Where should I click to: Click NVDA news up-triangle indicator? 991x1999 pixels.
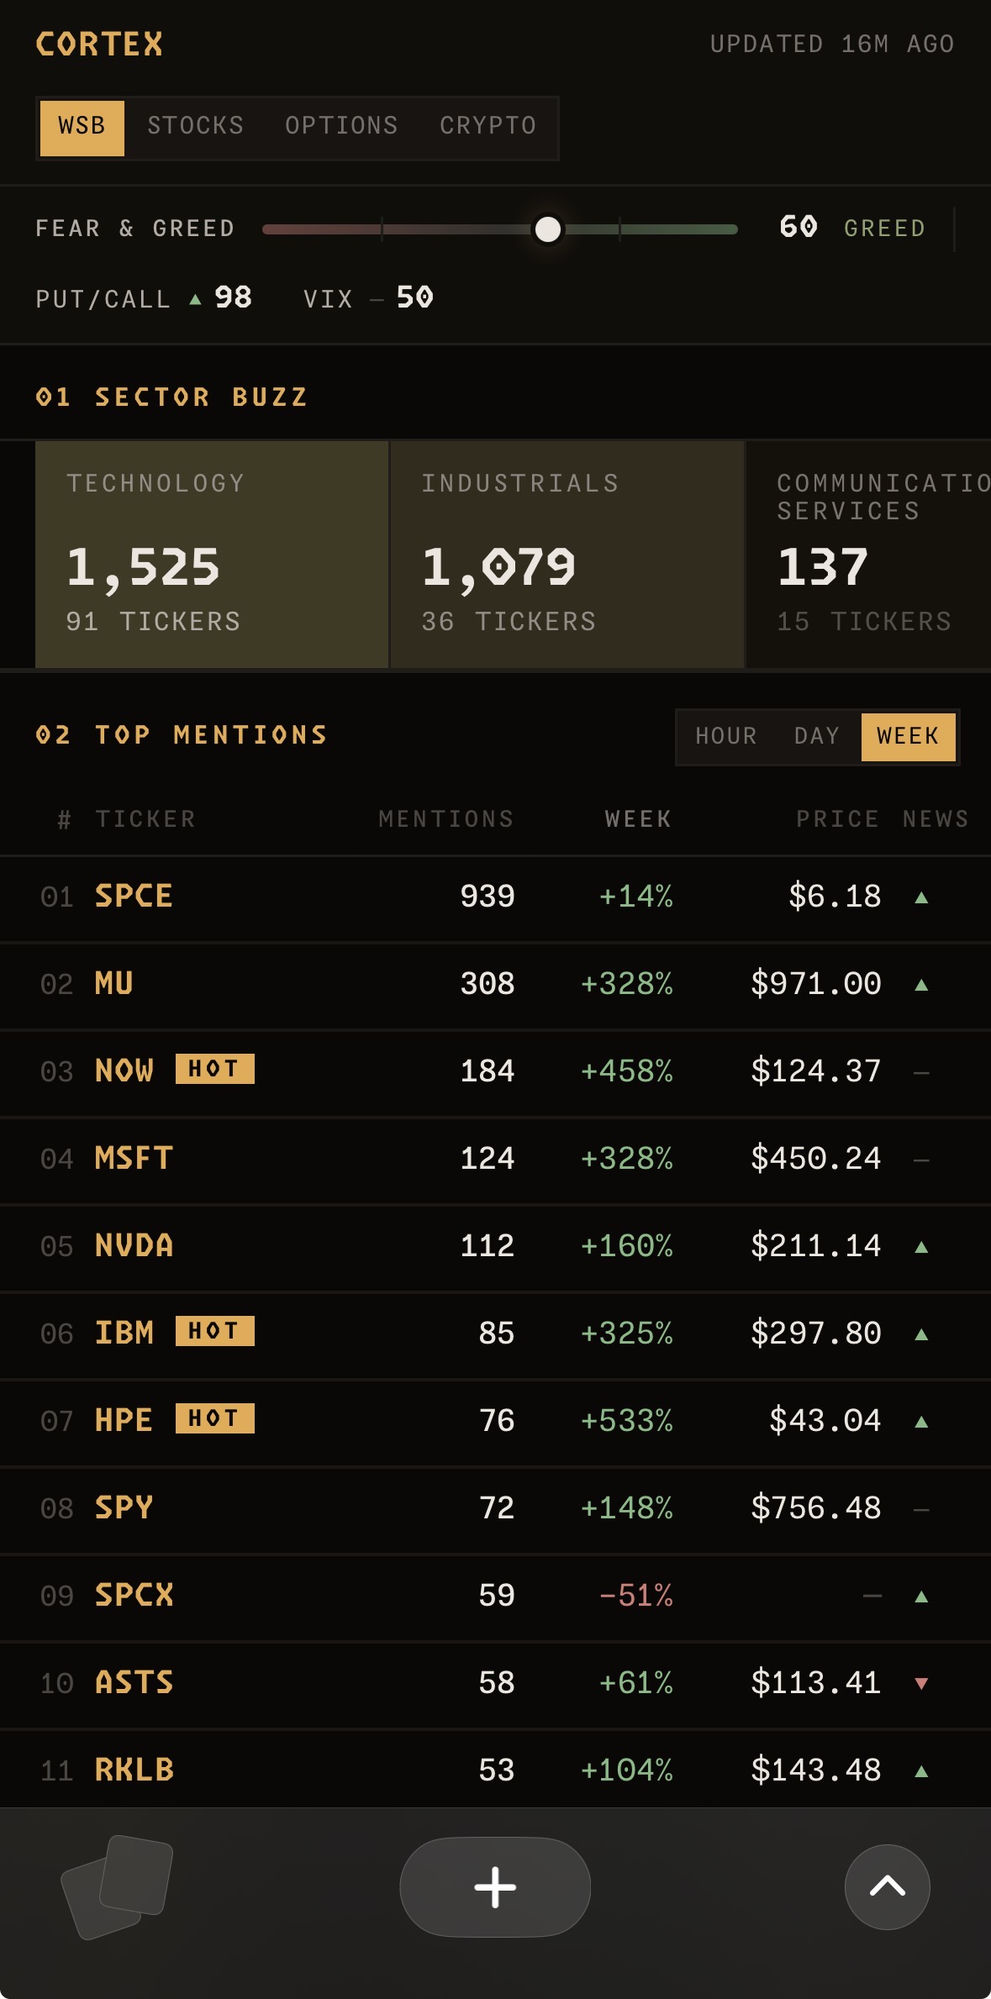point(921,1247)
